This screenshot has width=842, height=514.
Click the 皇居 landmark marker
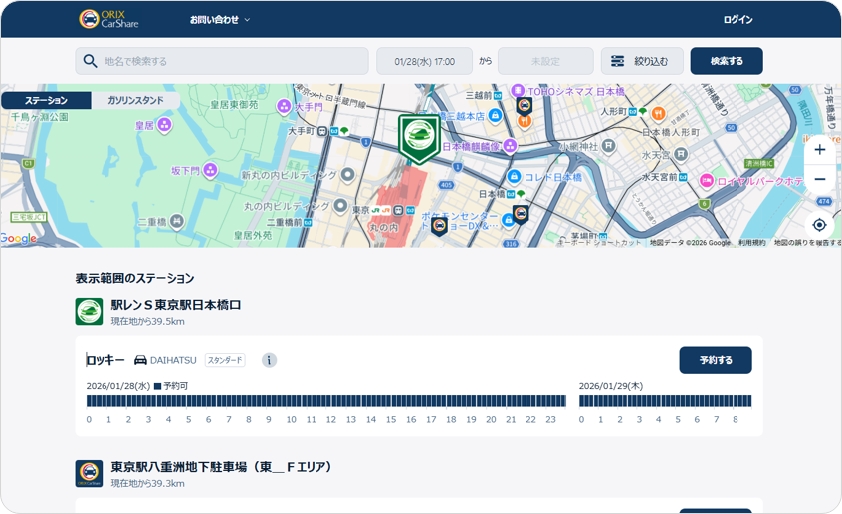coord(164,125)
